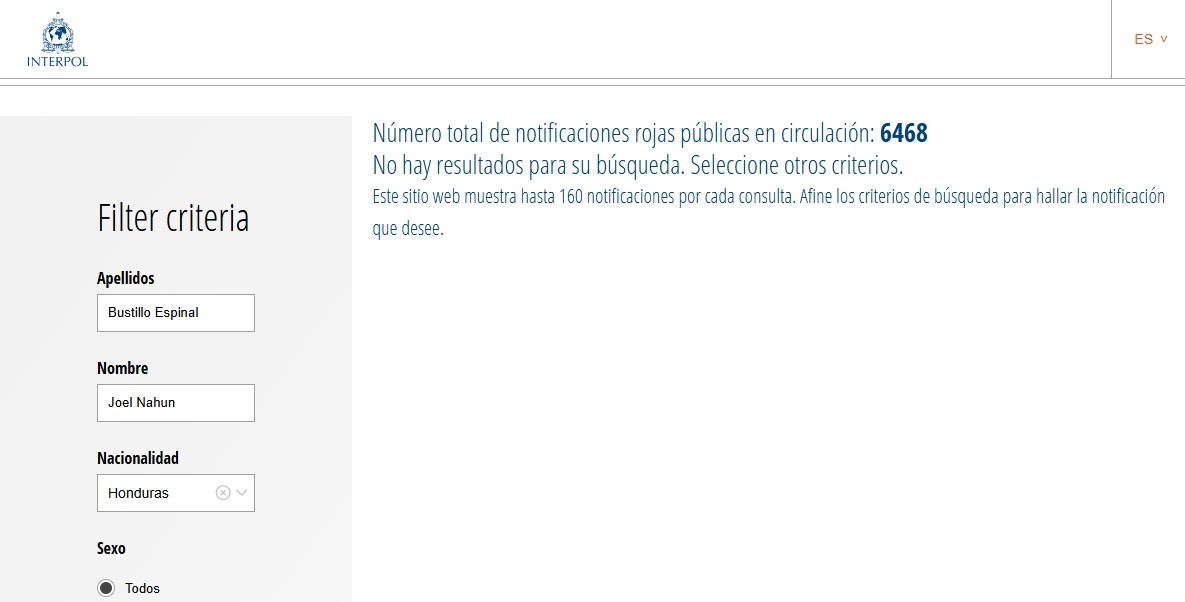Open the ES language selector
This screenshot has width=1185, height=602.
pyautogui.click(x=1144, y=39)
